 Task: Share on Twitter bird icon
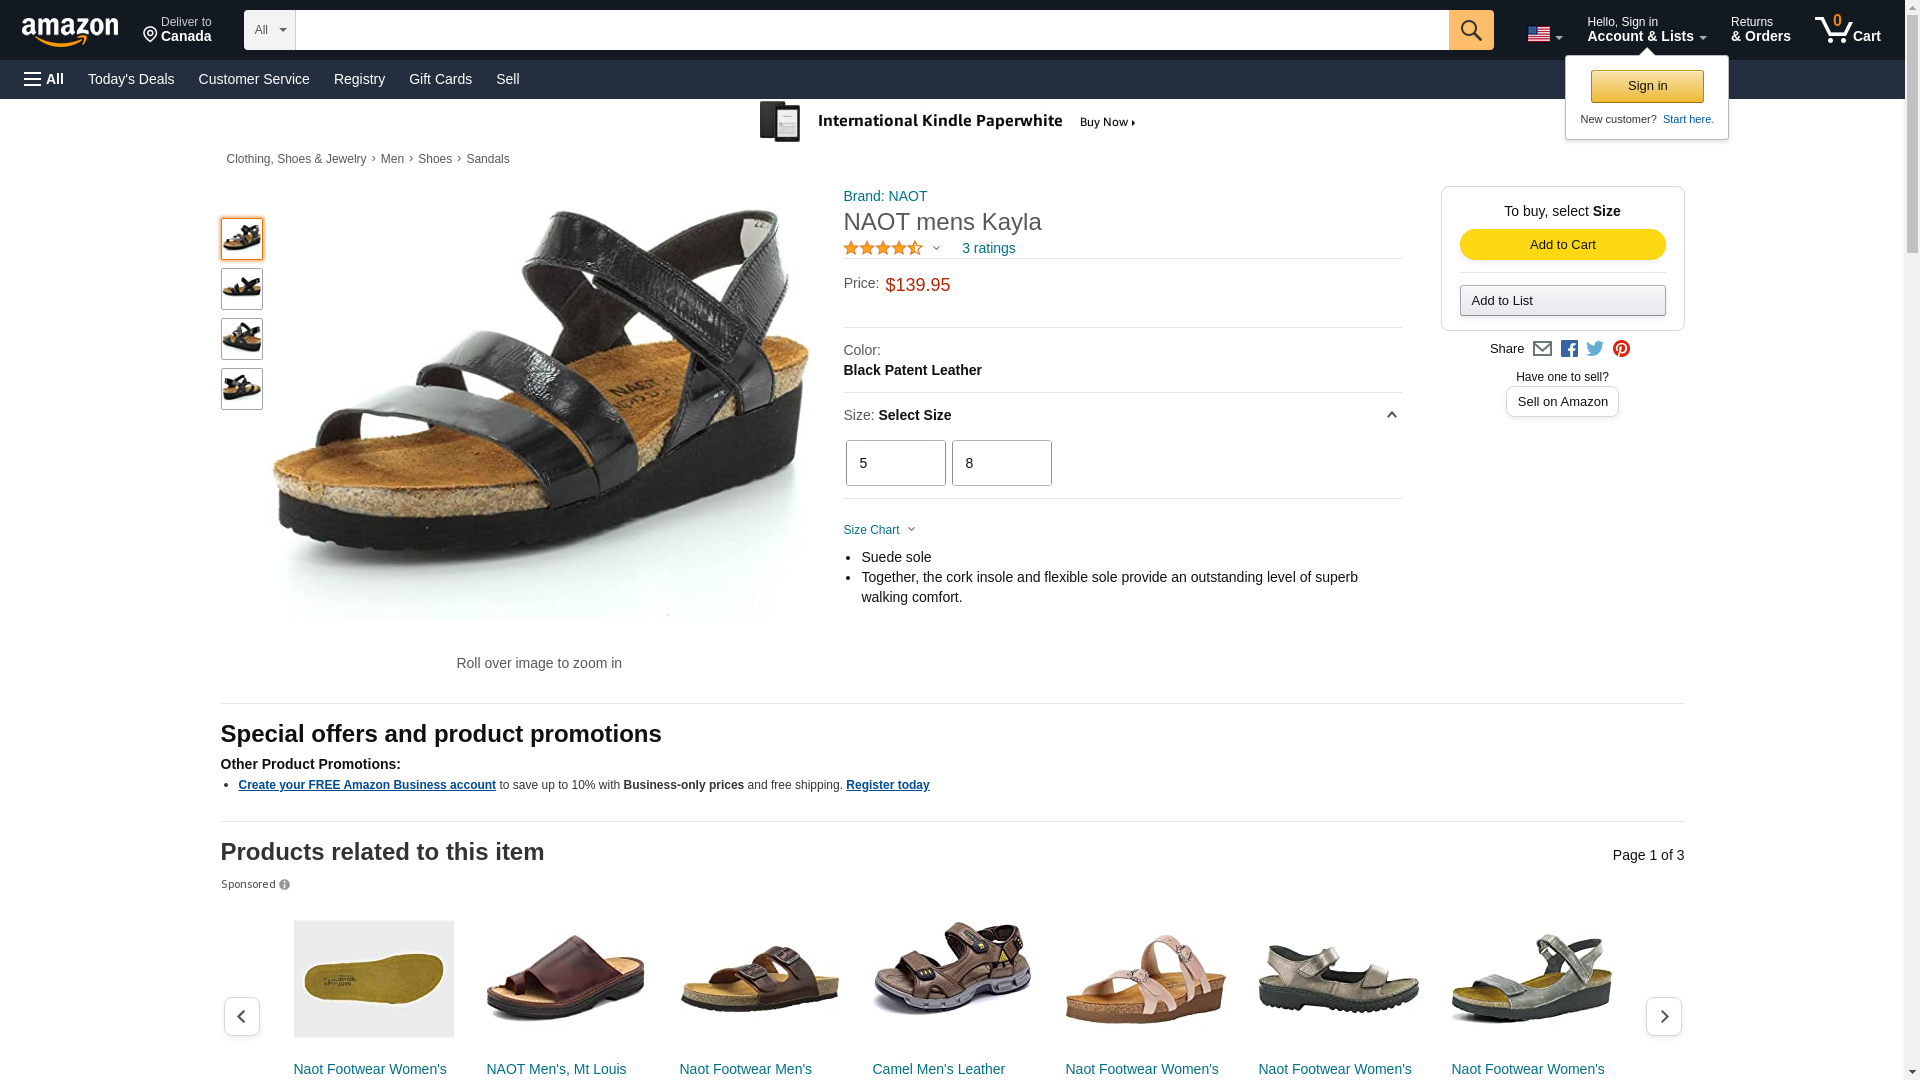click(1595, 349)
